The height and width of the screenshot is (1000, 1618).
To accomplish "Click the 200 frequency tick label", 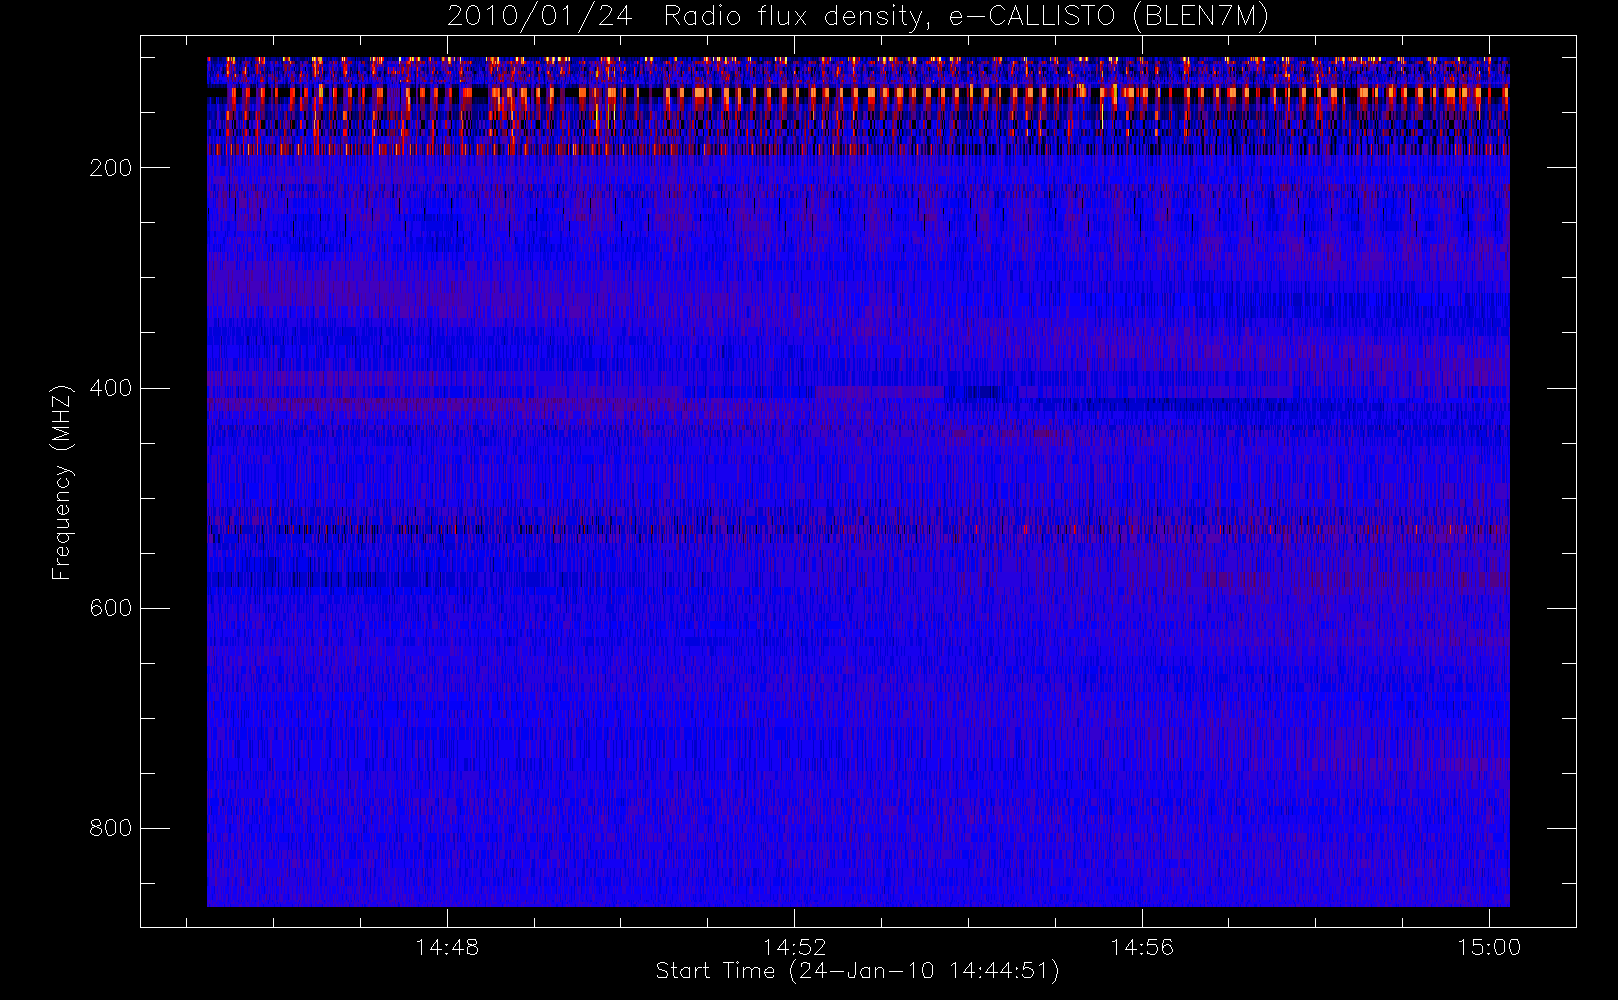I will 110,168.
